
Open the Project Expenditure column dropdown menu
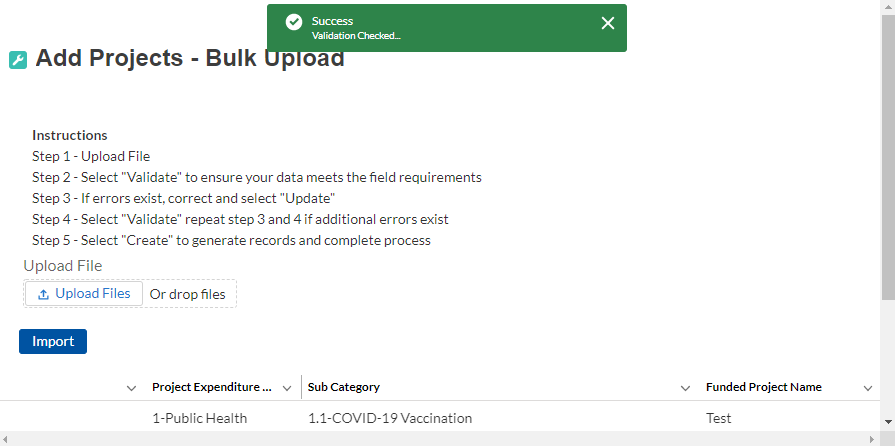(287, 388)
